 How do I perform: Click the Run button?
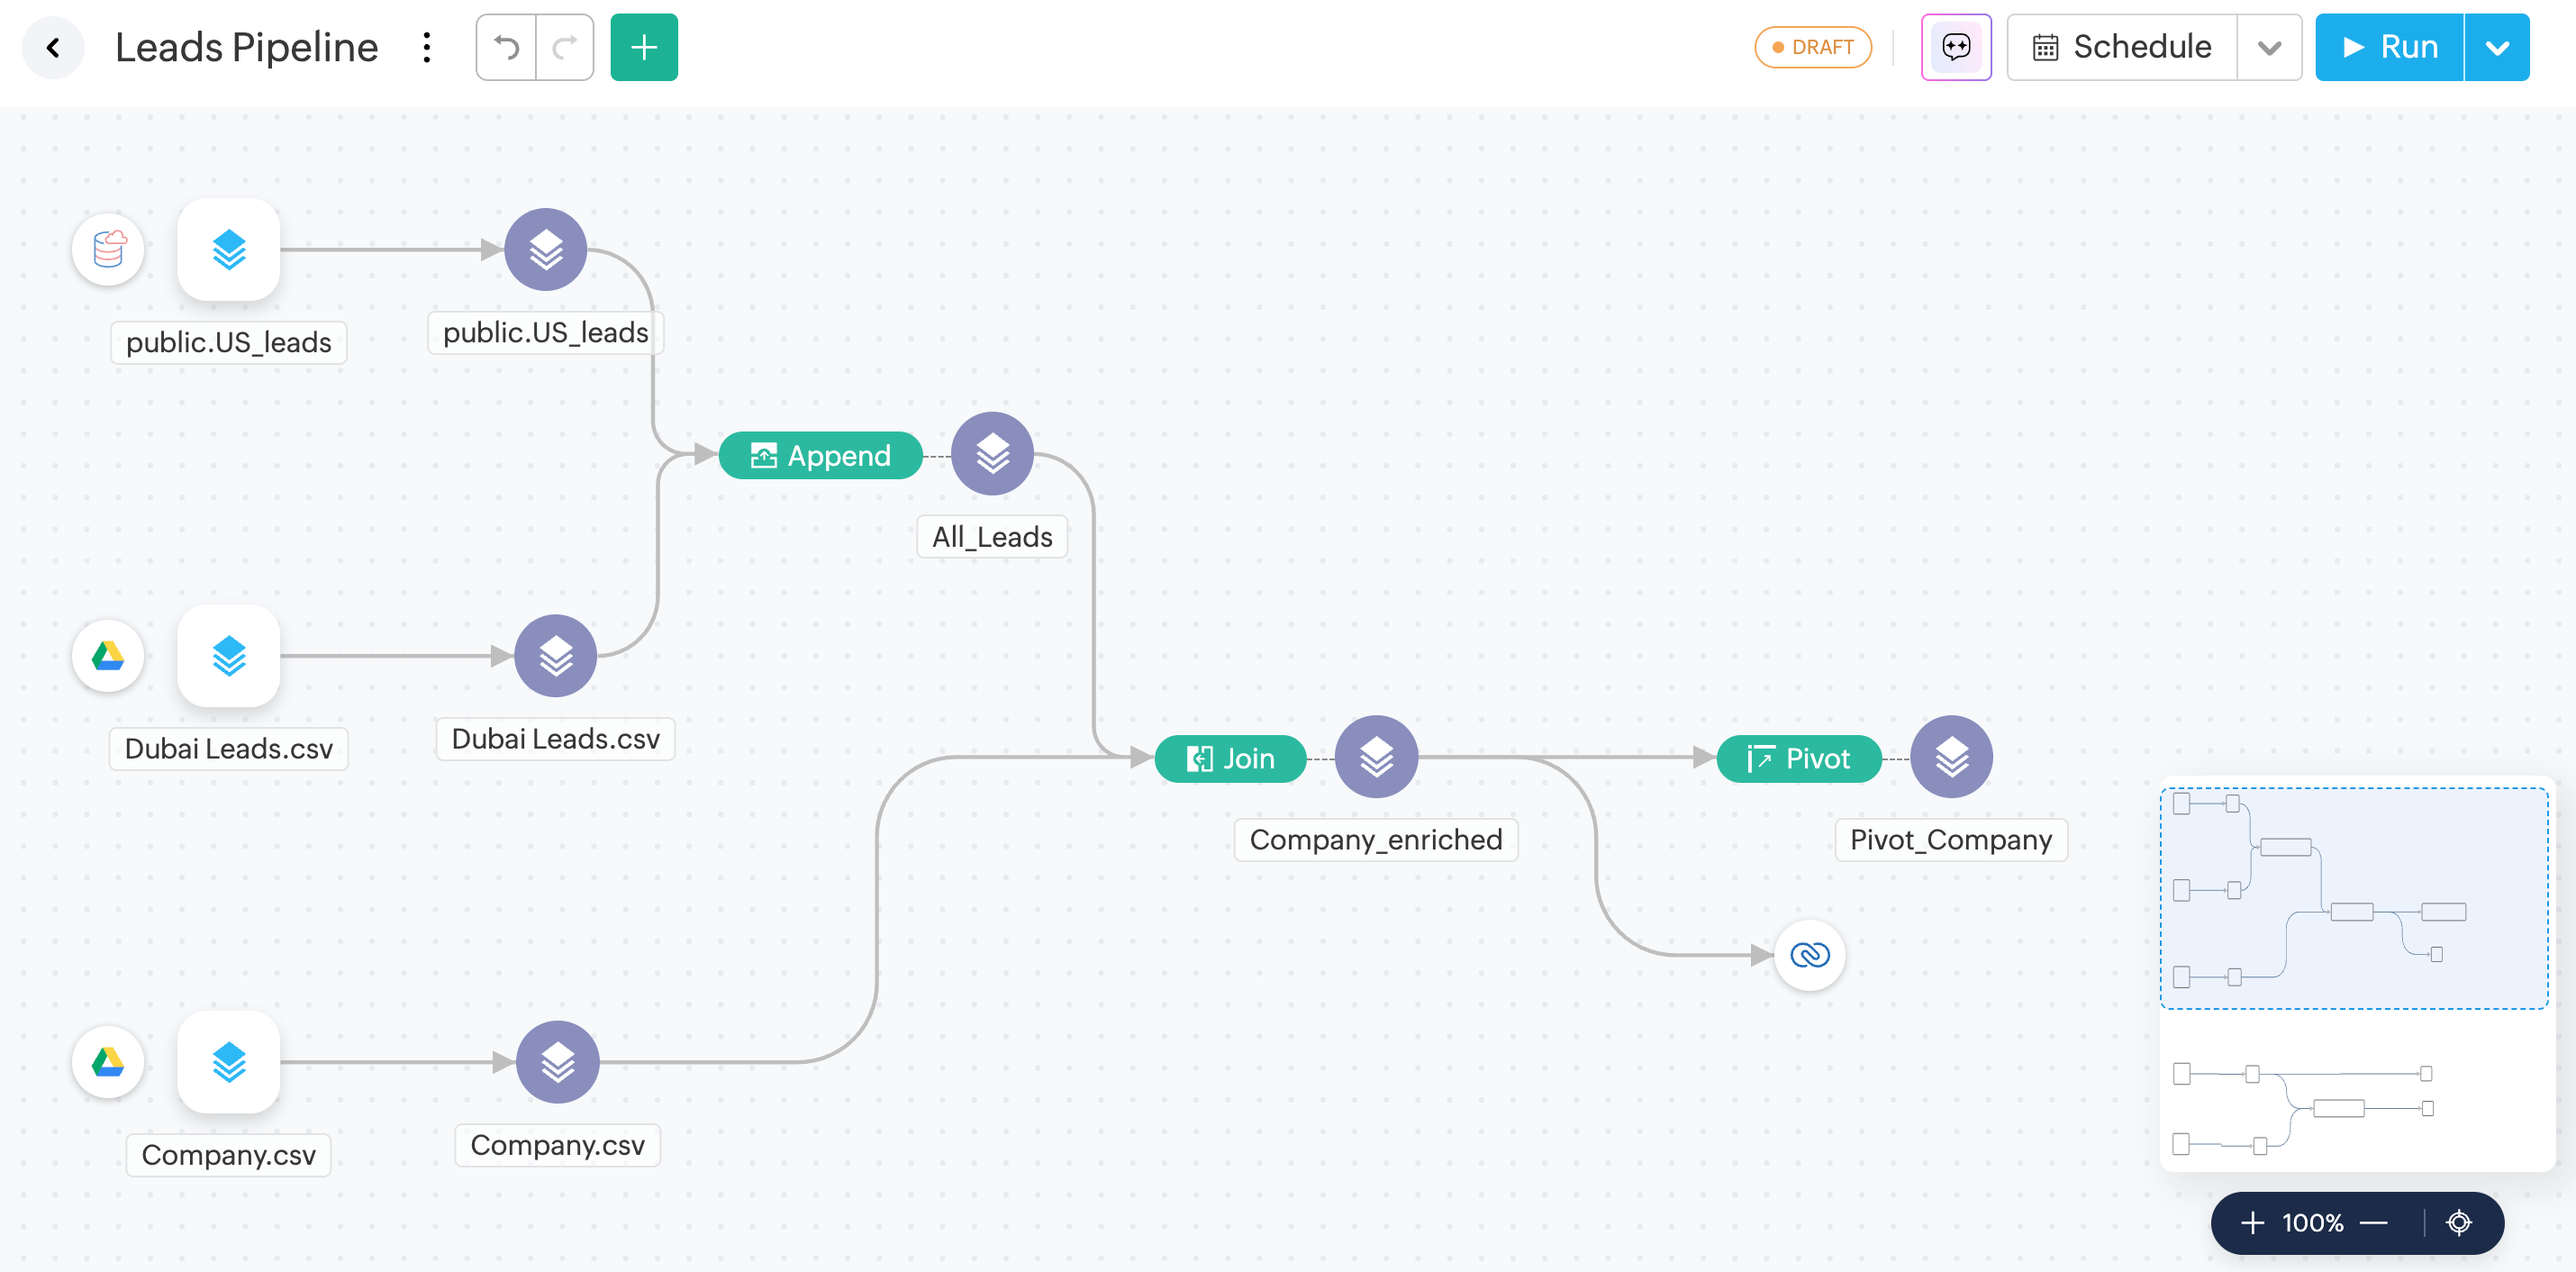[x=2390, y=47]
